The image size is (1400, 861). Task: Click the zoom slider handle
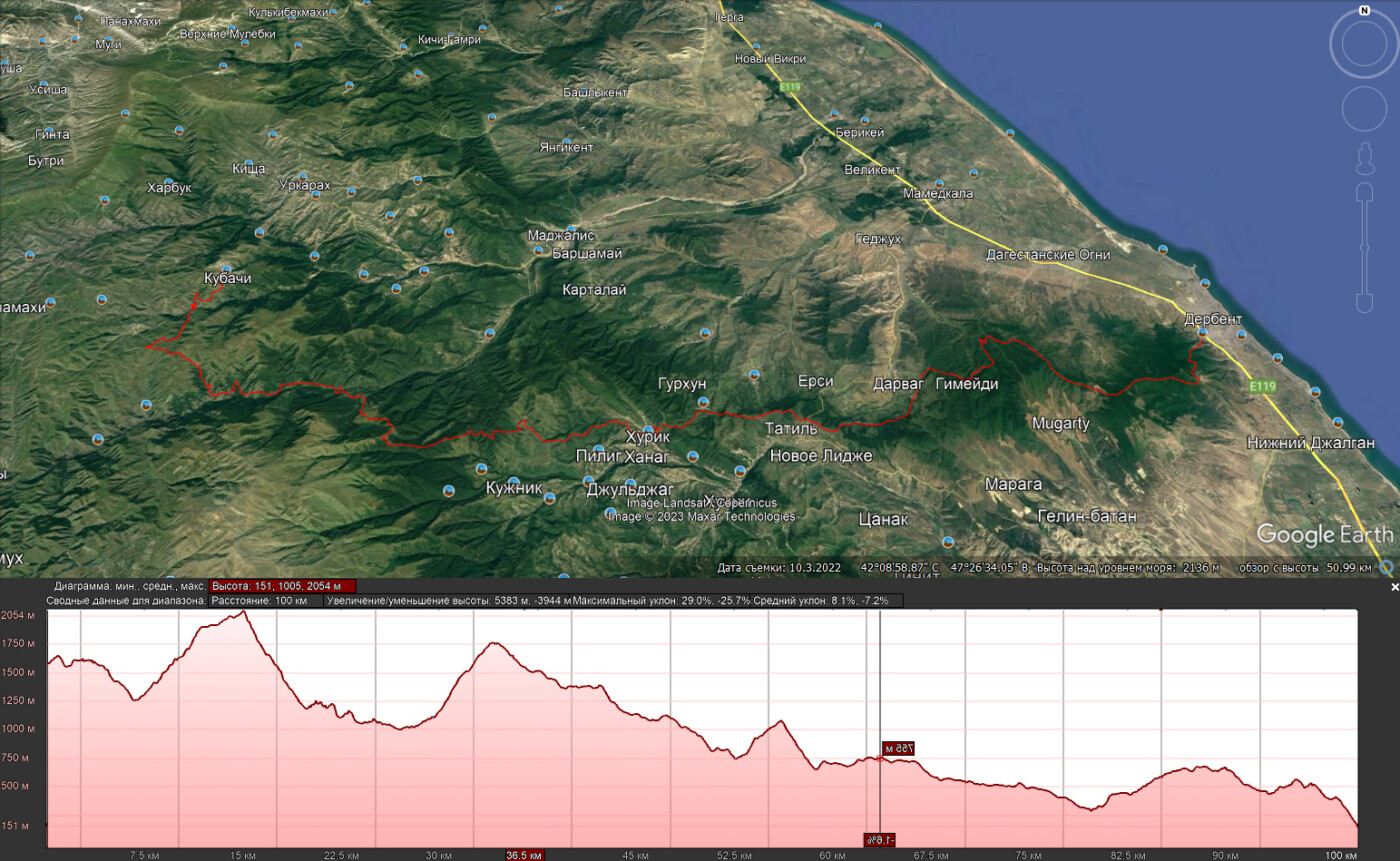point(1364,246)
